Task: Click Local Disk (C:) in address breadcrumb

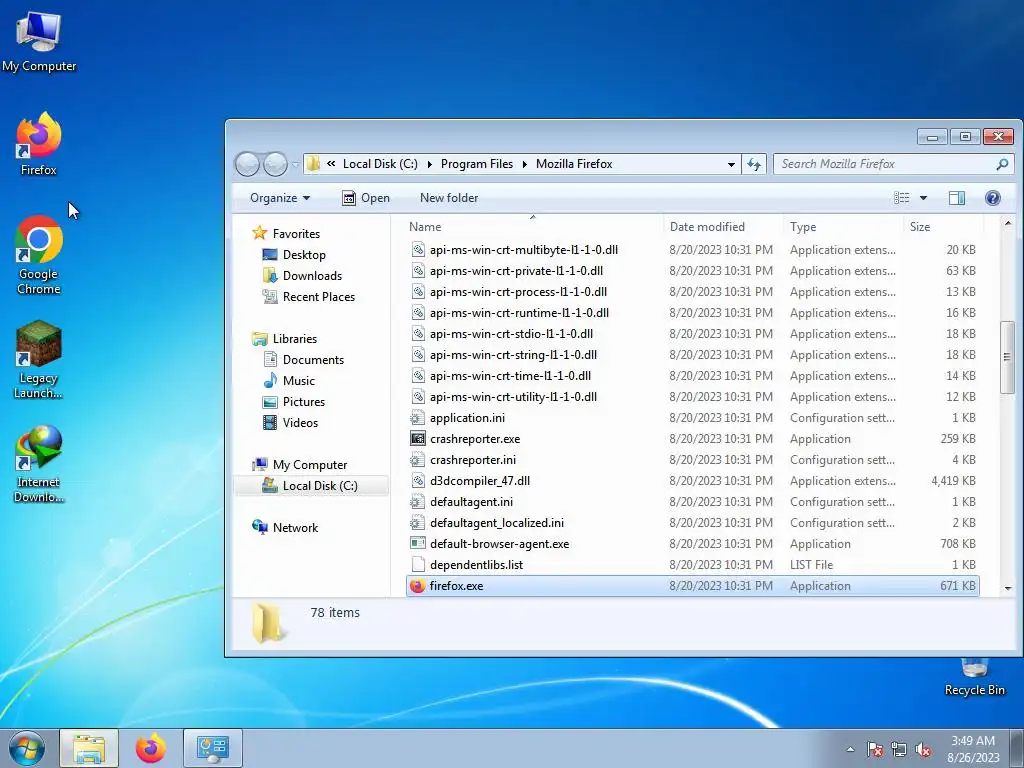Action: pyautogui.click(x=380, y=164)
